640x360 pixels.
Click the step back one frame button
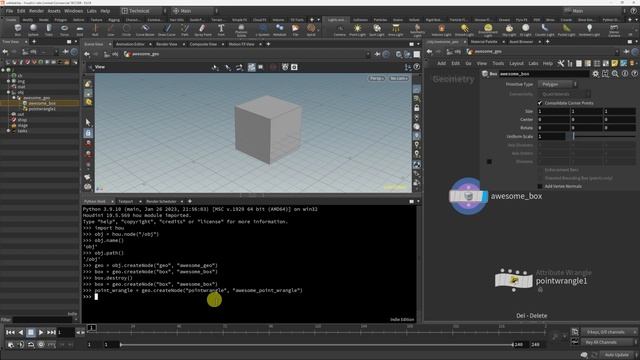(79, 333)
